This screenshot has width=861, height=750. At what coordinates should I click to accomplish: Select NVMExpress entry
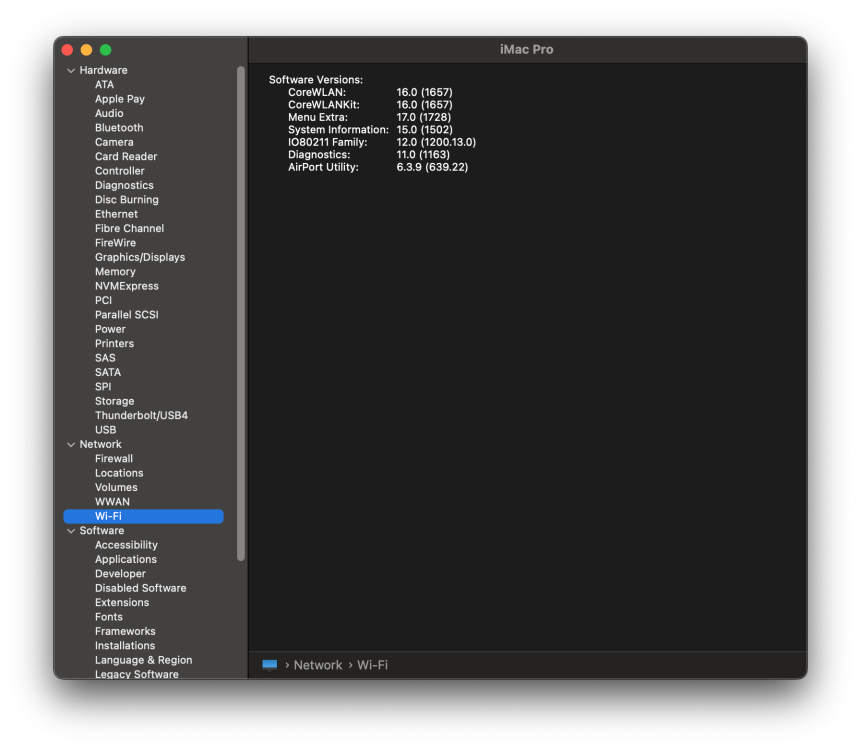tap(126, 286)
